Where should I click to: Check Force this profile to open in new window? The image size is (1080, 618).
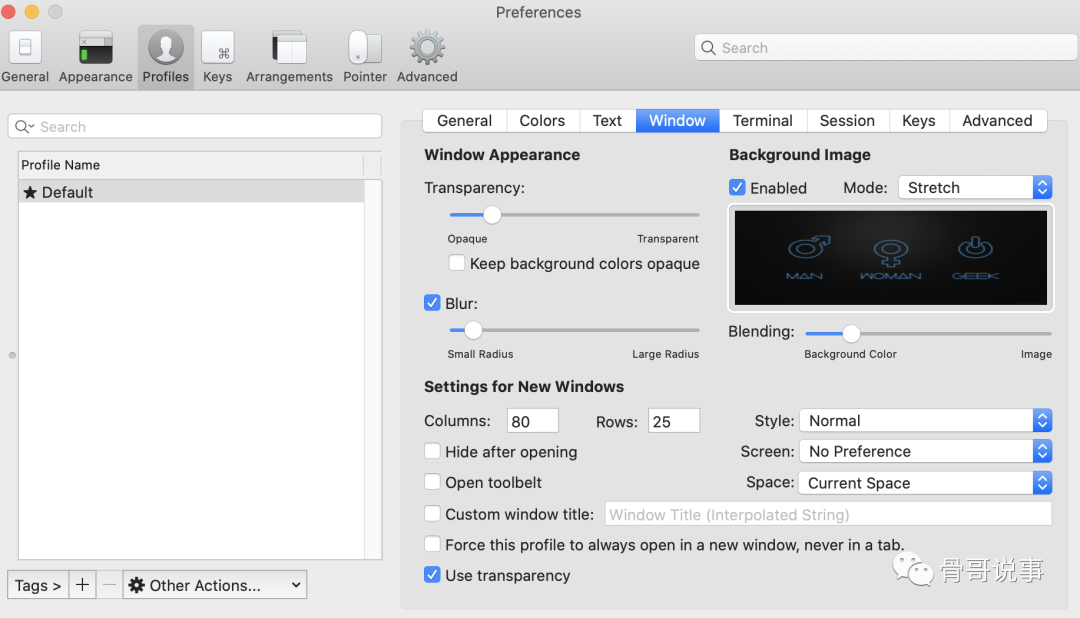pyautogui.click(x=432, y=544)
